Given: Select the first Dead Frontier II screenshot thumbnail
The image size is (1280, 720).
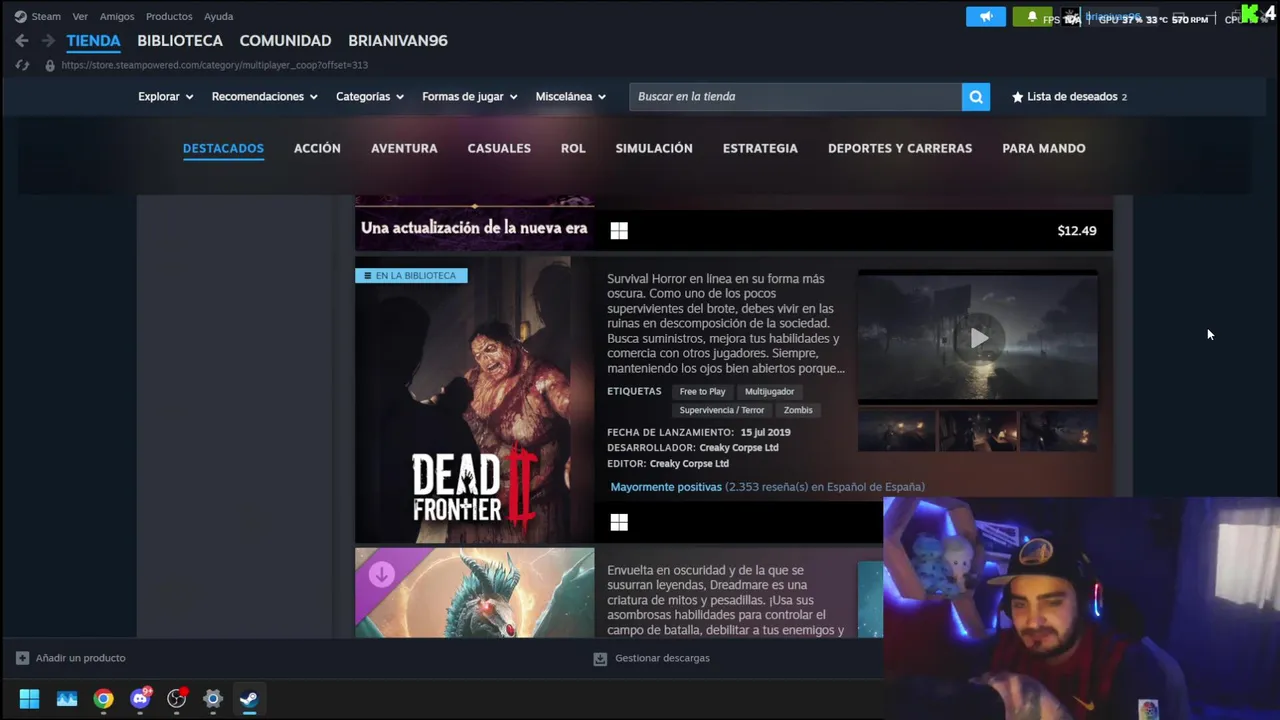Looking at the screenshot, I should (897, 430).
